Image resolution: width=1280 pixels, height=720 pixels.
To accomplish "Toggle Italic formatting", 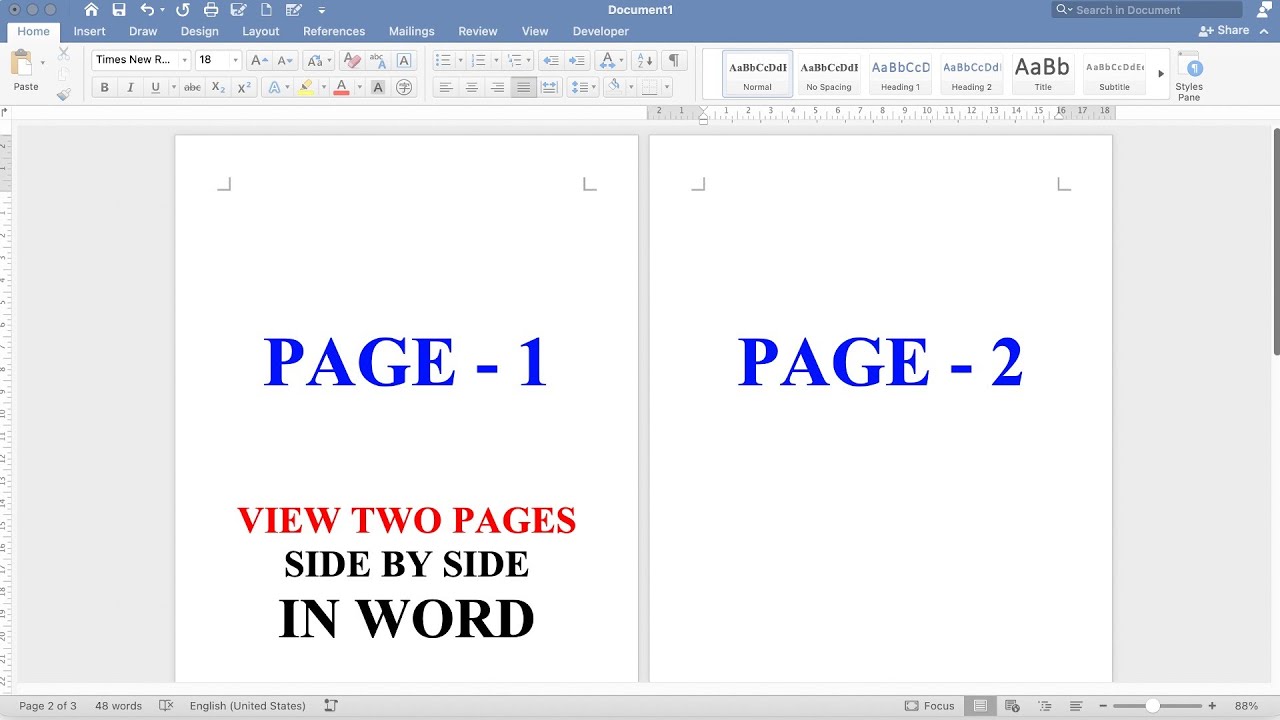I will click(x=130, y=88).
